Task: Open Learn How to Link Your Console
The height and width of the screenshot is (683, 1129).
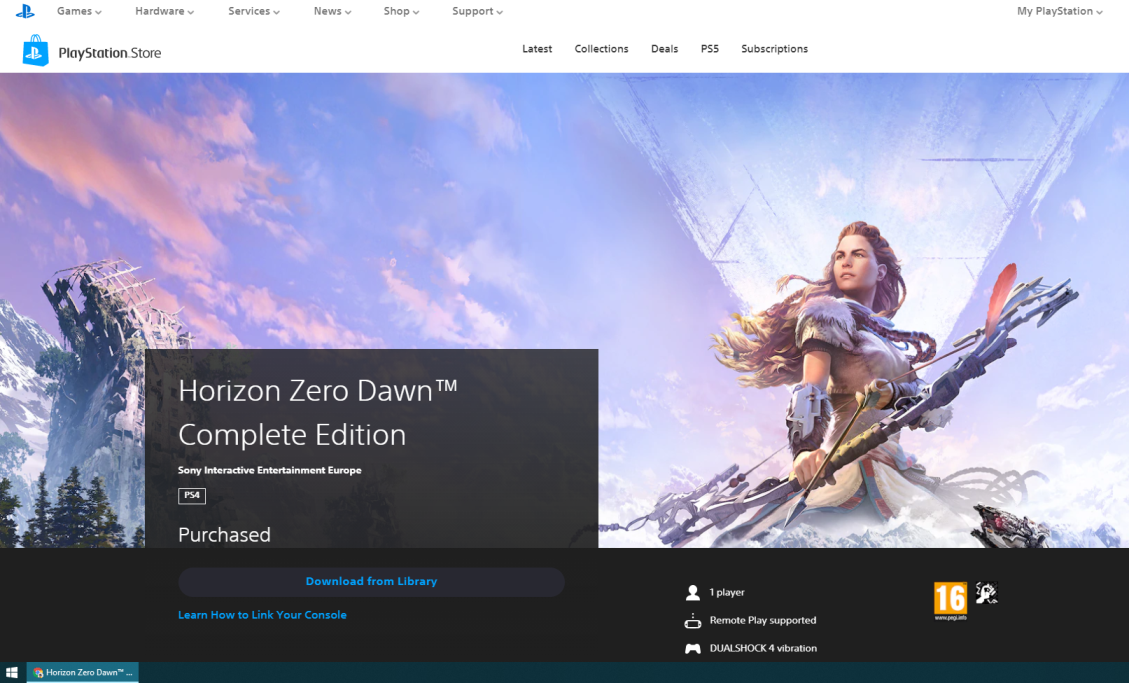Action: [262, 615]
